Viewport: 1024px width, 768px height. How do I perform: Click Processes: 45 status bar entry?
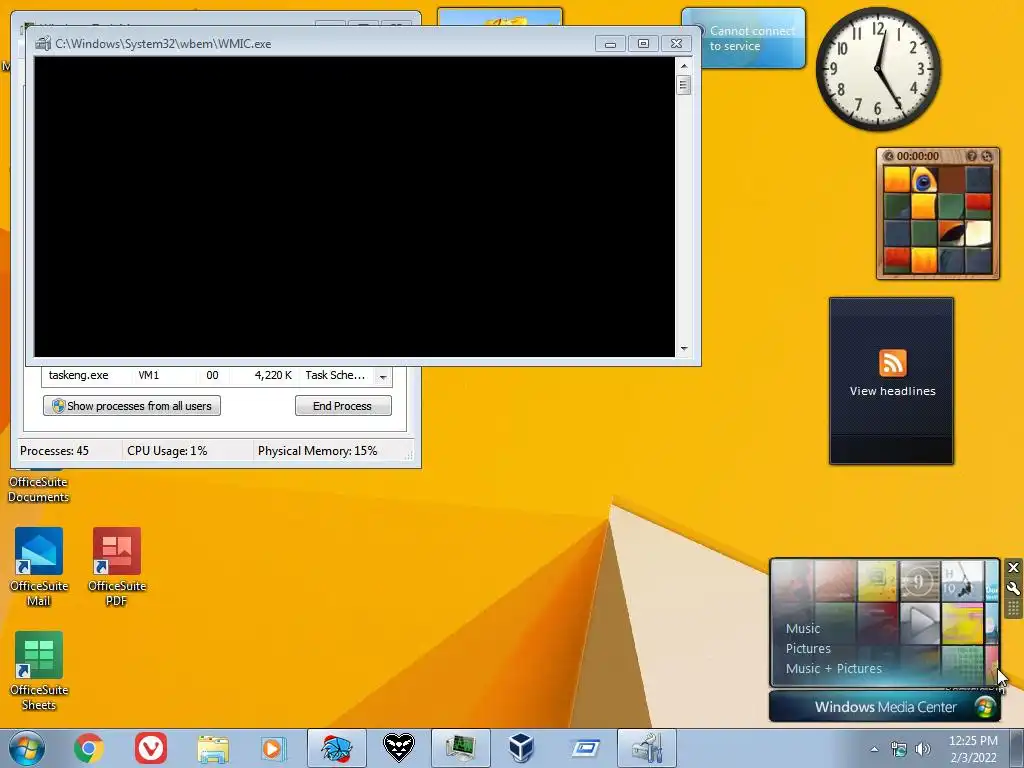[x=54, y=451]
